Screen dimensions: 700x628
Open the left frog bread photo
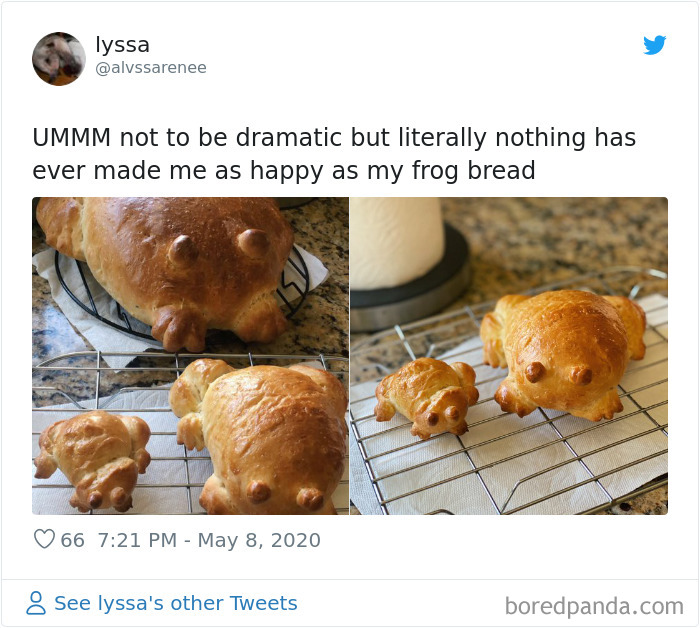pyautogui.click(x=190, y=356)
